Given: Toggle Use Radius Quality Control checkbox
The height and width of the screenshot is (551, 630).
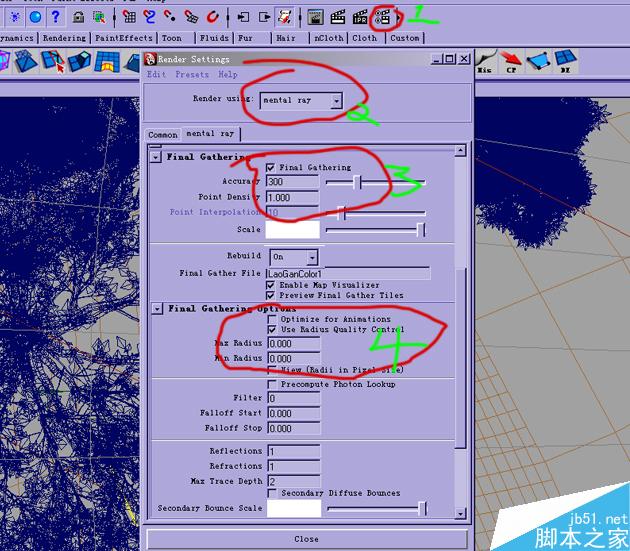Looking at the screenshot, I should [x=272, y=330].
